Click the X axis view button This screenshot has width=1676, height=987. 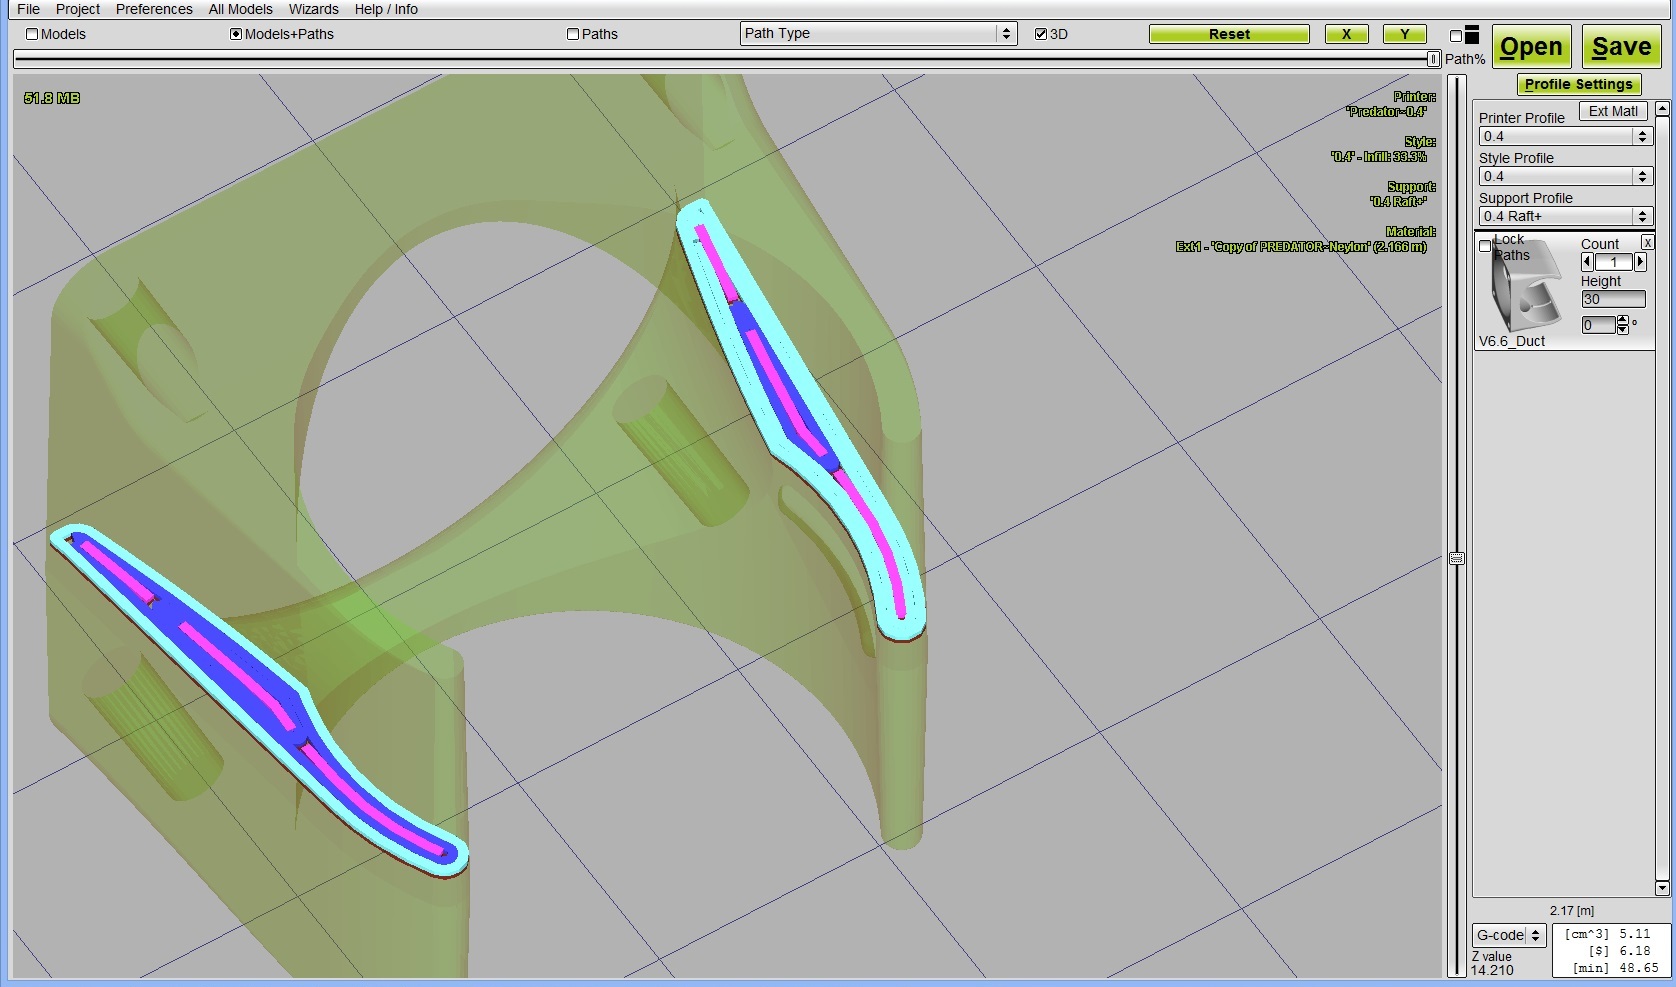click(1346, 34)
